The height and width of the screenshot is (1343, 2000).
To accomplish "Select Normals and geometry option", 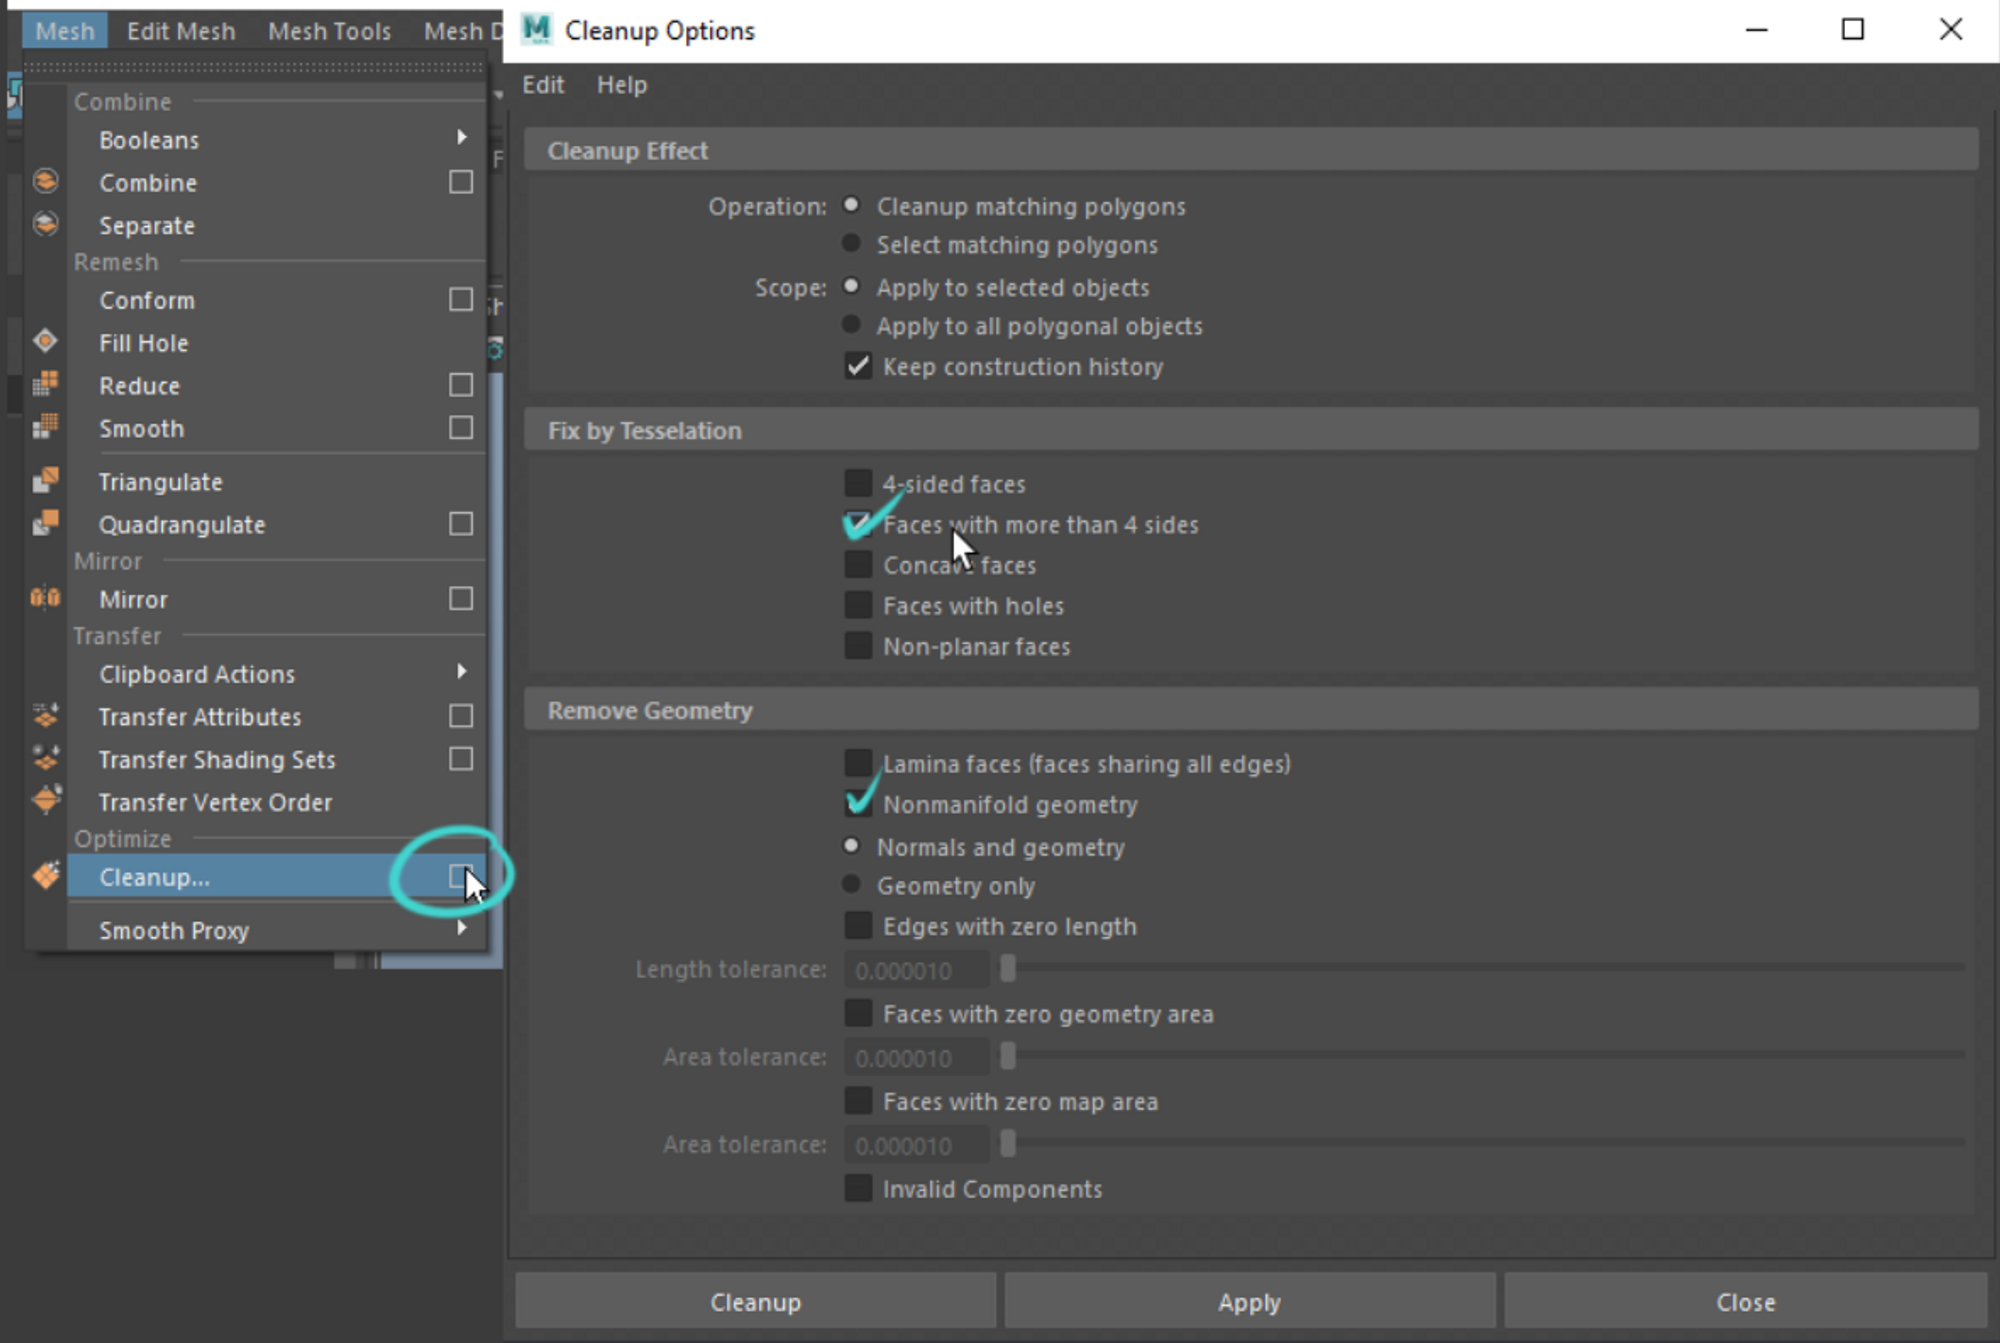I will (x=851, y=846).
